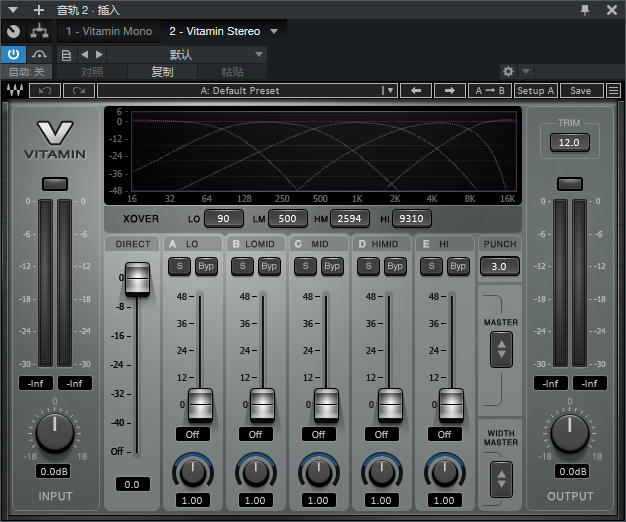Screen dimensions: 626x522
Task: Click the A LO width knob
Action: pos(193,473)
